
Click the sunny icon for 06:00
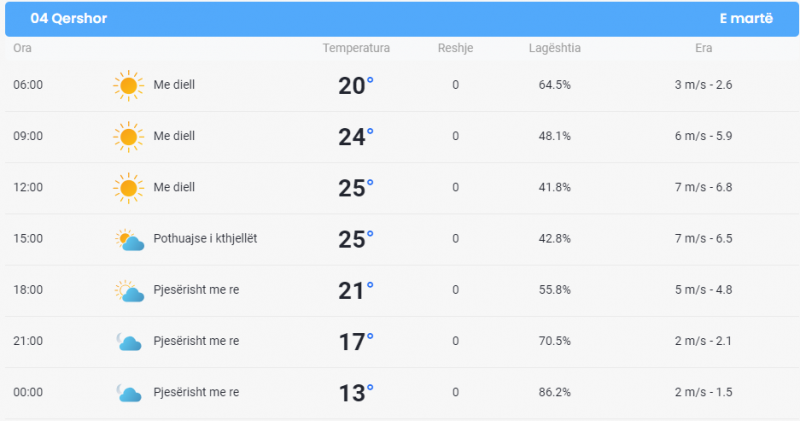(129, 85)
